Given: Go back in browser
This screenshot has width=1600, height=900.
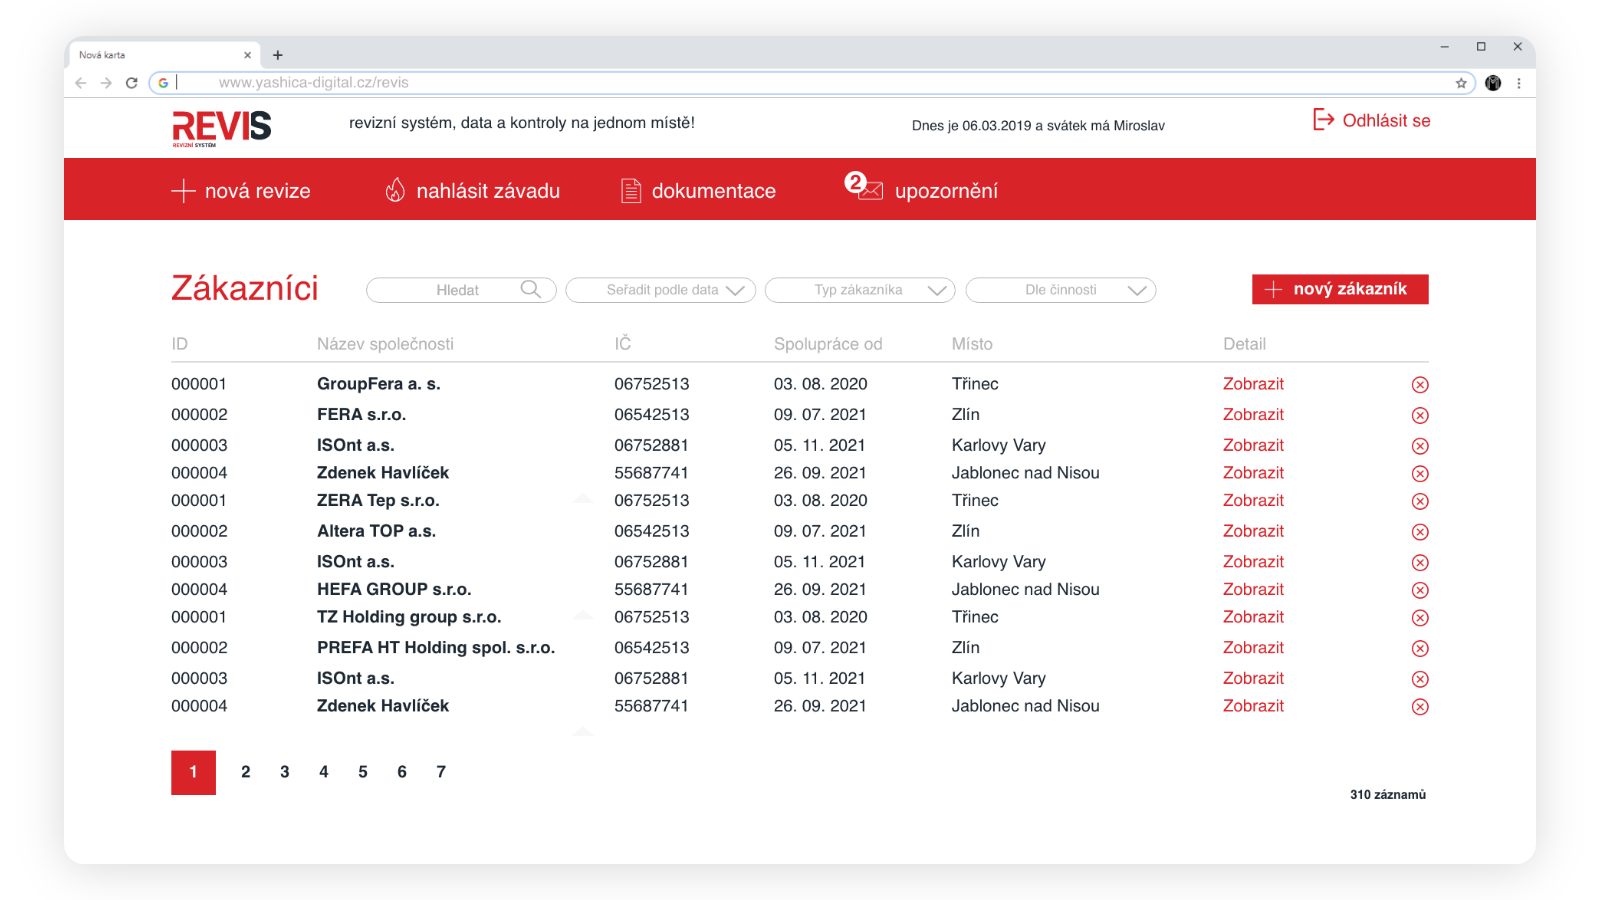Looking at the screenshot, I should tap(81, 83).
